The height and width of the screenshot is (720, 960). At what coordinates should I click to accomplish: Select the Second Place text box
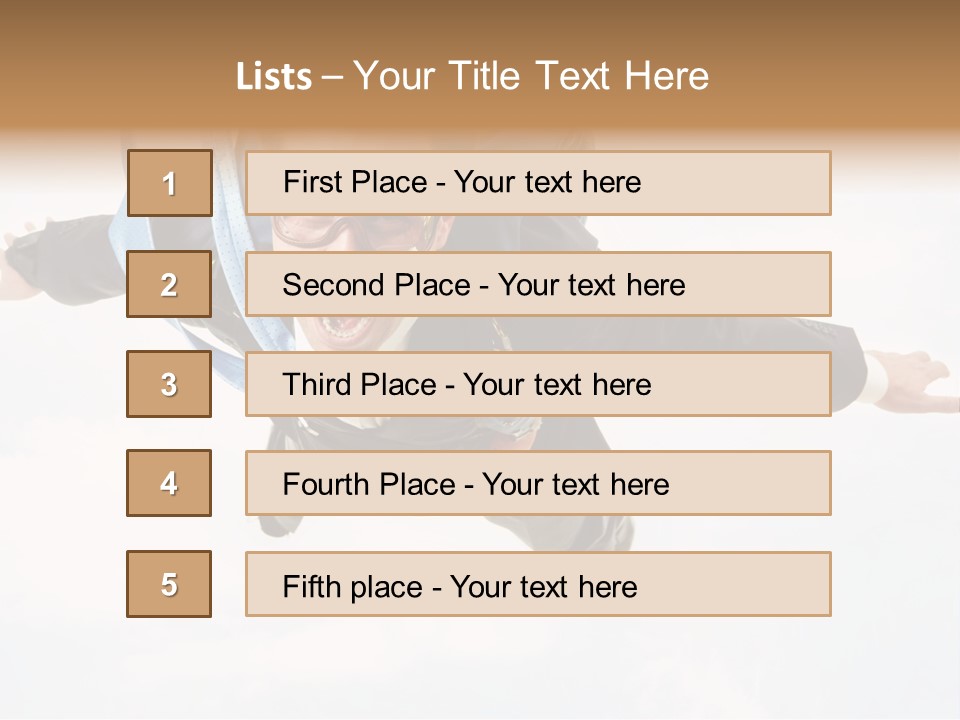(x=538, y=284)
